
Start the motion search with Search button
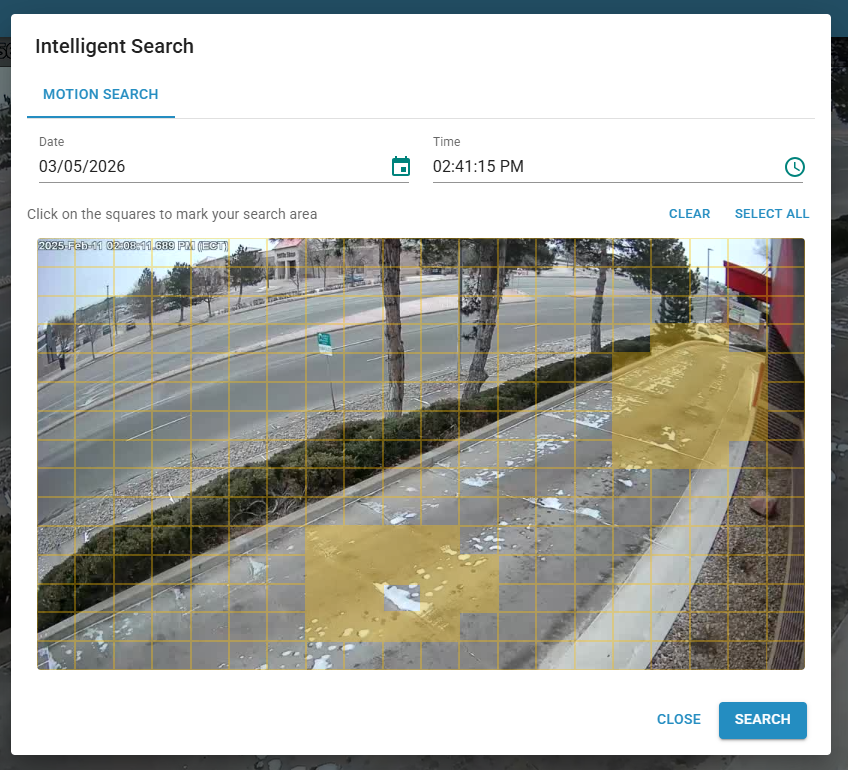click(762, 720)
